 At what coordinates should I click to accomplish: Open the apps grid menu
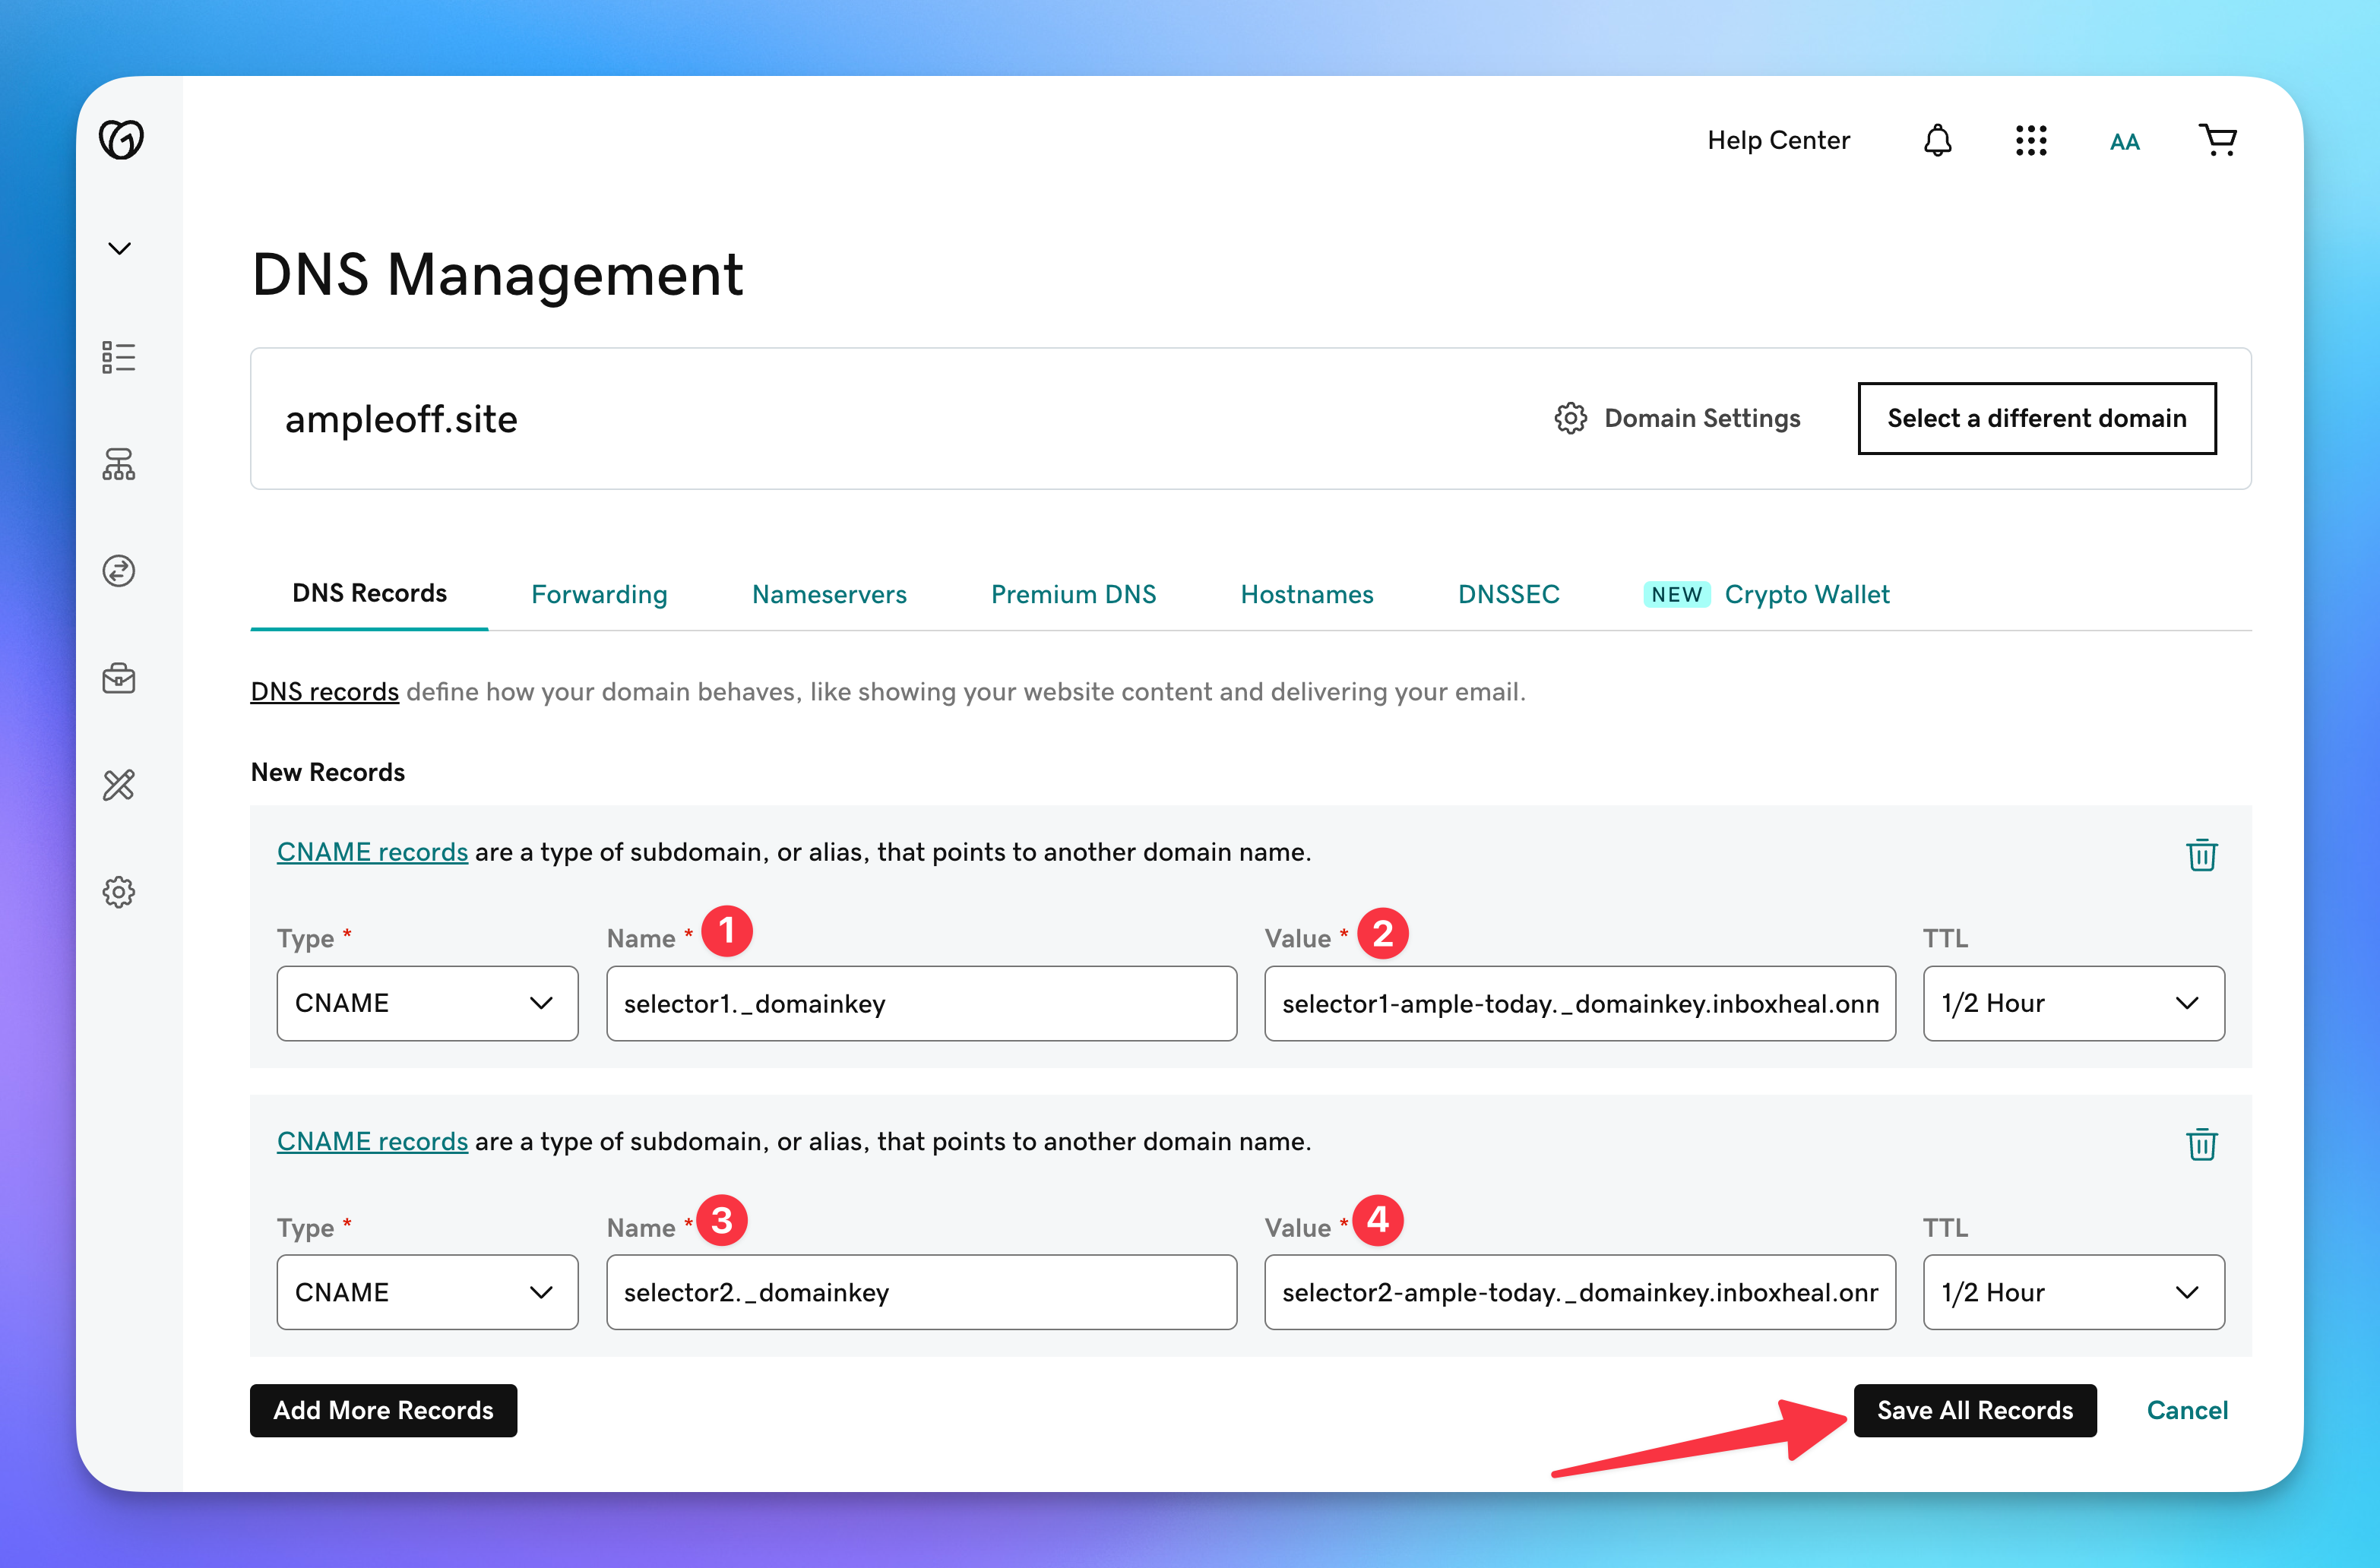[2030, 140]
